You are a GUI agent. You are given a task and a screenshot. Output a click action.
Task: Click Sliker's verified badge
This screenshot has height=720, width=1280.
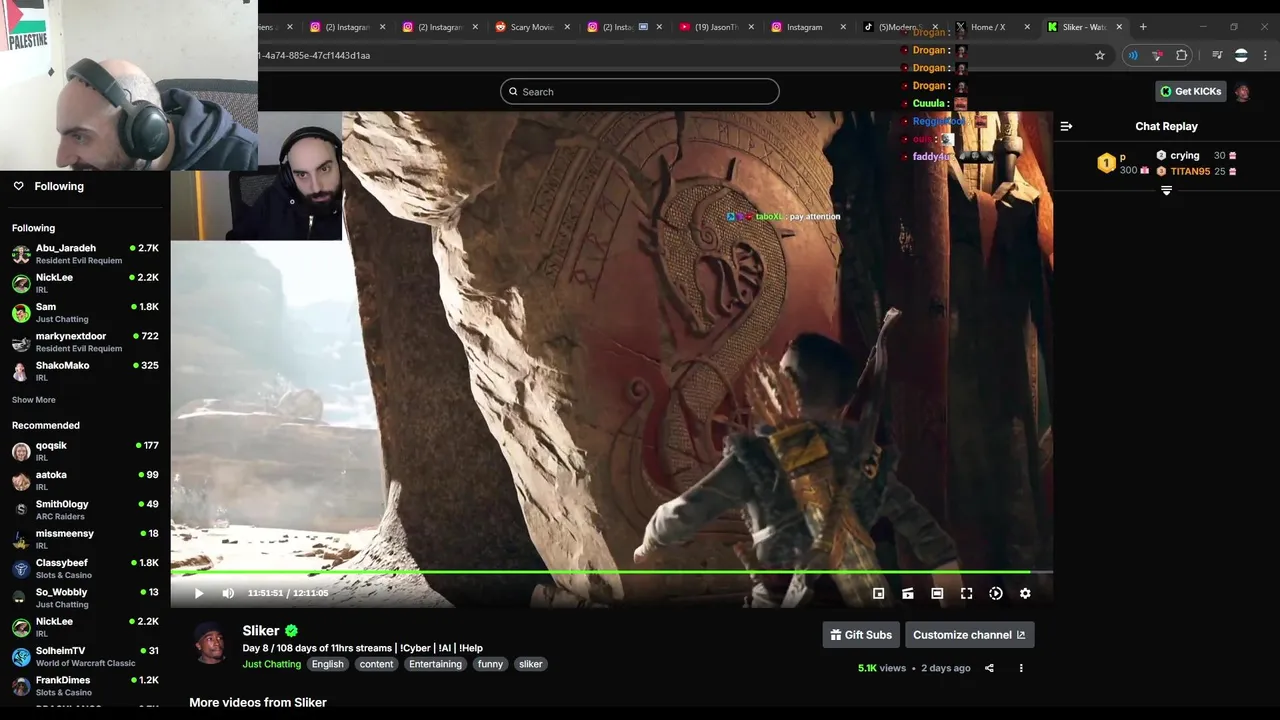tap(291, 631)
